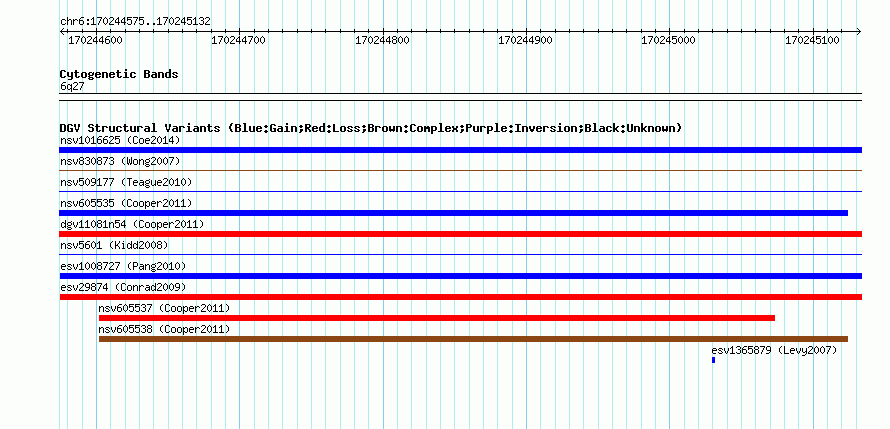
Task: Click the 170244900 ruler coordinate
Action: (x=525, y=40)
